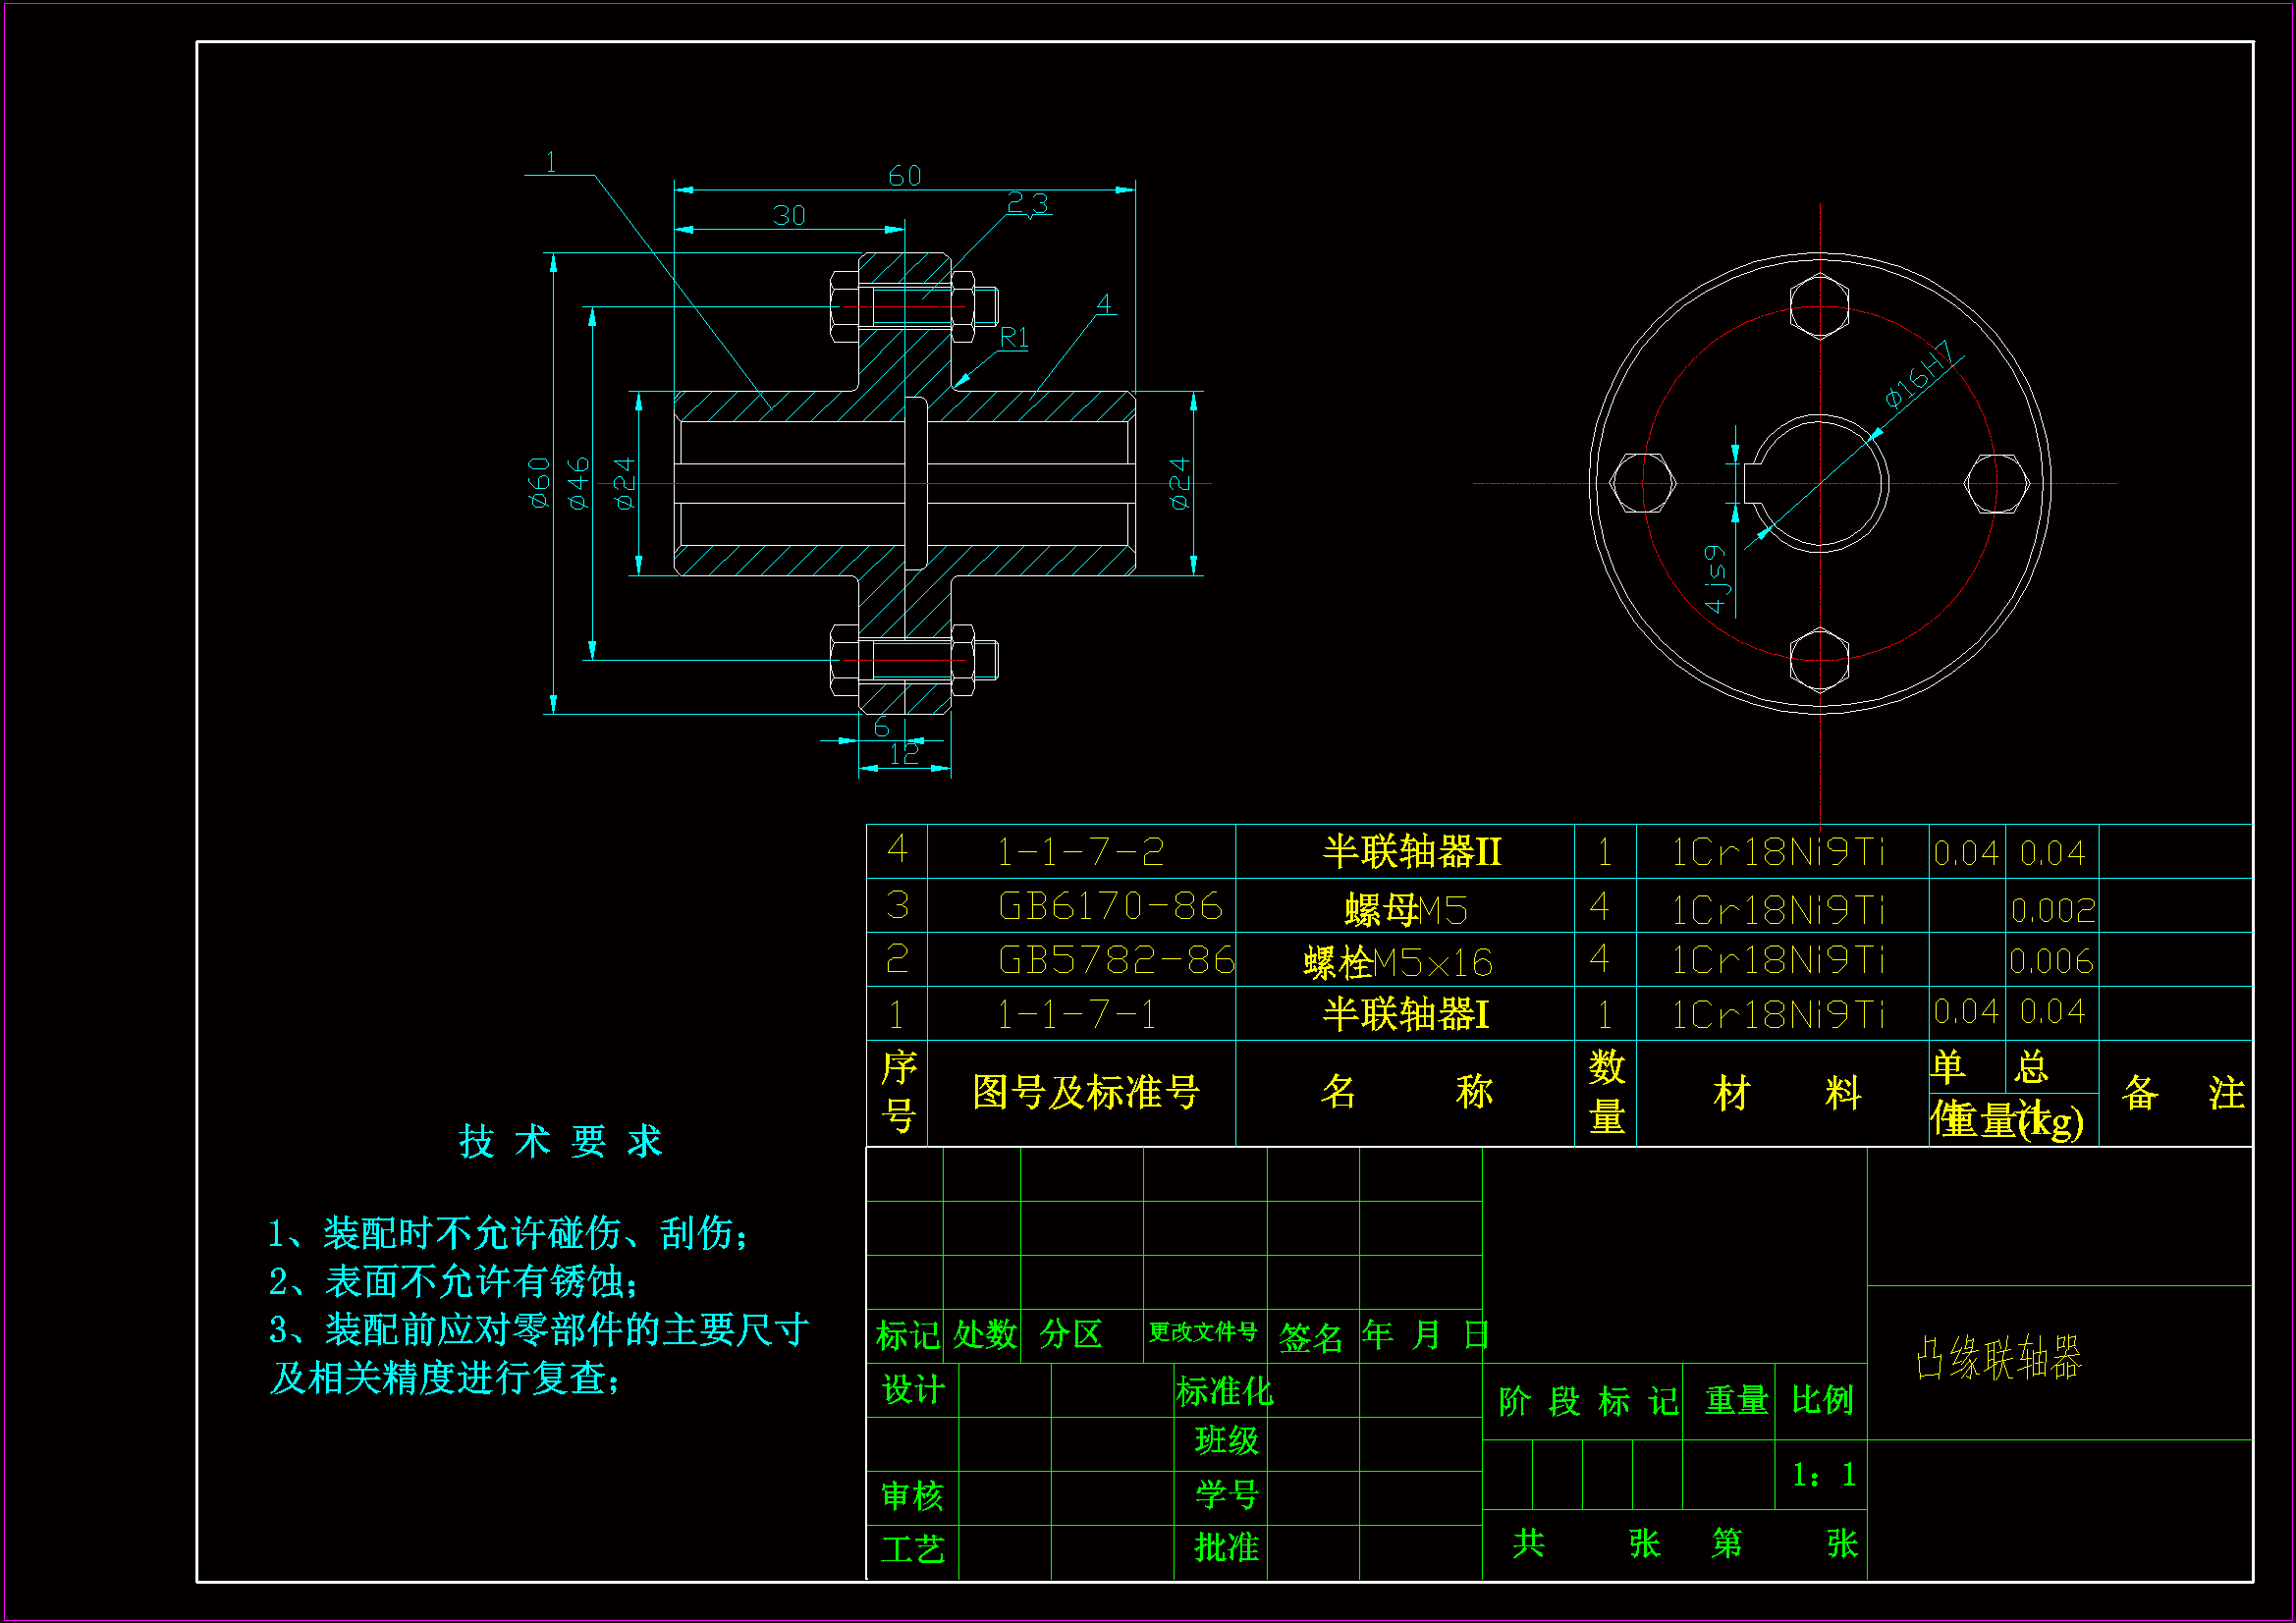2296x1623 pixels.
Task: Click the left hex bolt in circular view
Action: [1642, 483]
